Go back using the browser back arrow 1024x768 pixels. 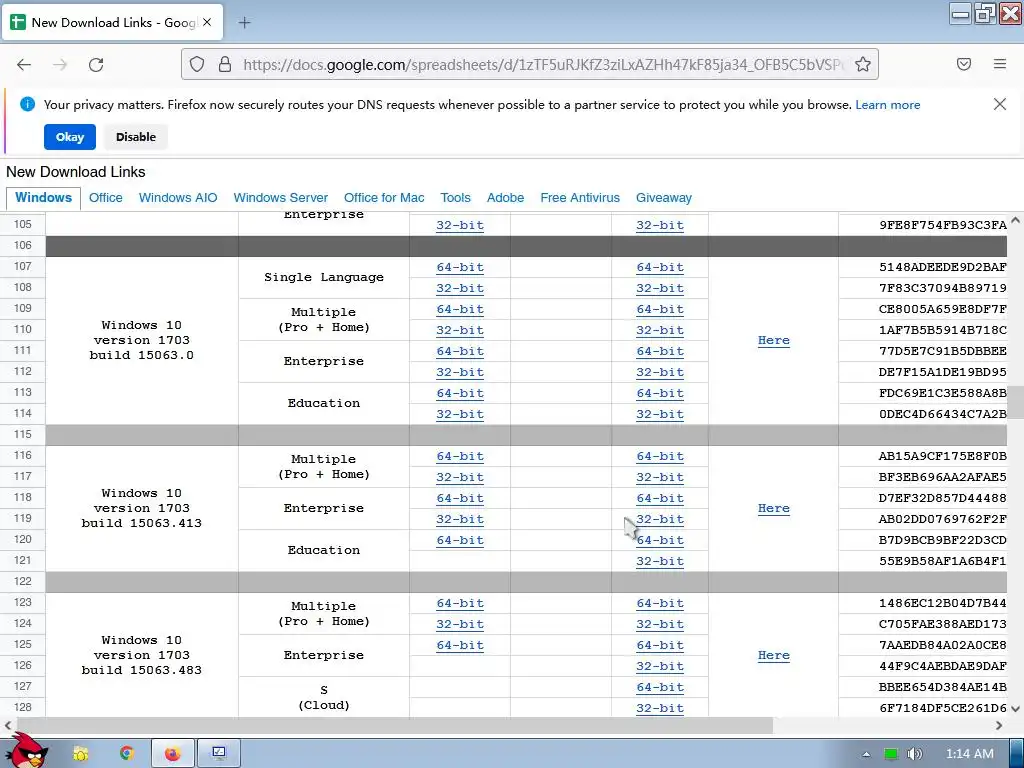(x=24, y=64)
